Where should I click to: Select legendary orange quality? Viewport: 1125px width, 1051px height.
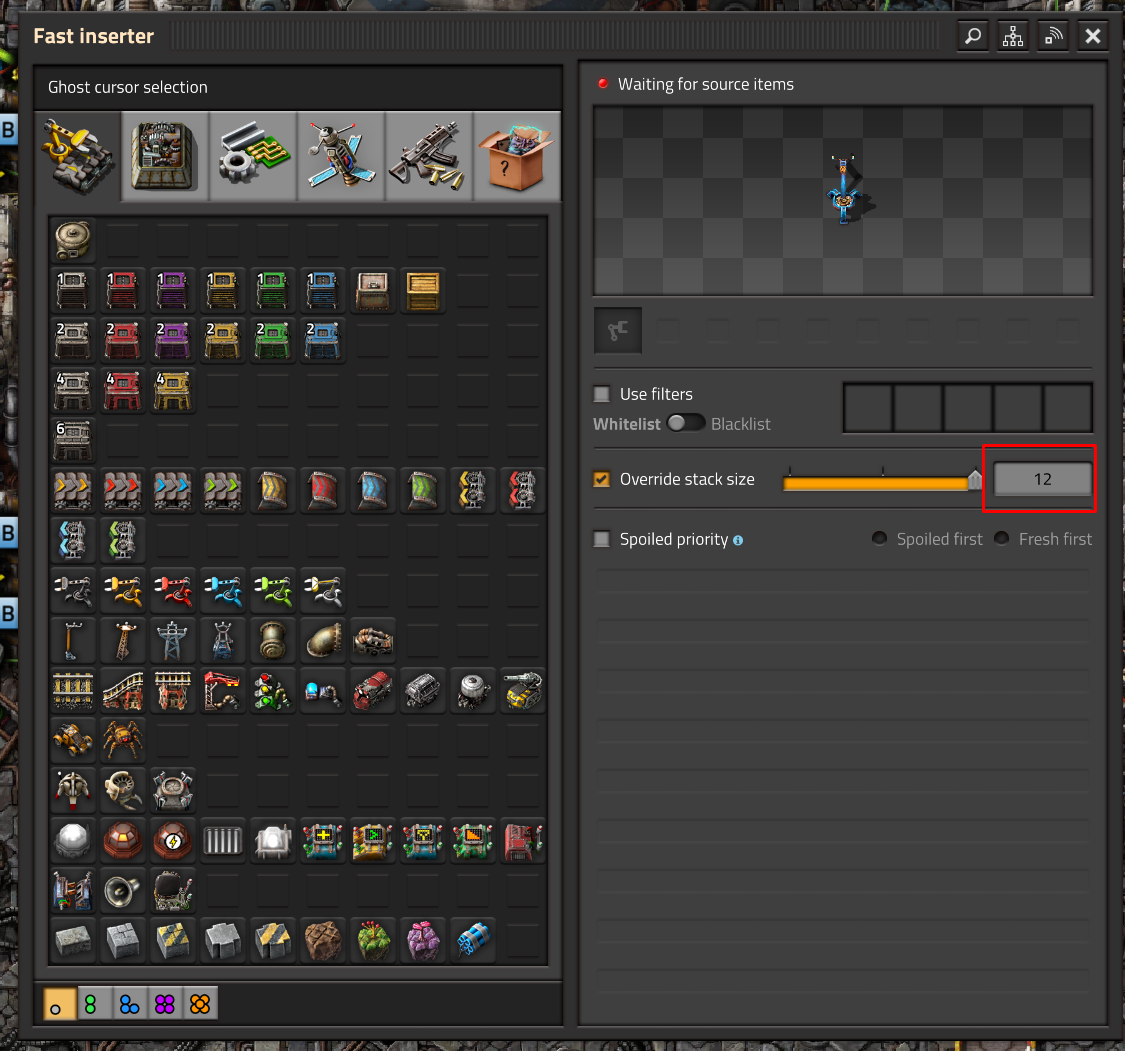(x=199, y=1004)
